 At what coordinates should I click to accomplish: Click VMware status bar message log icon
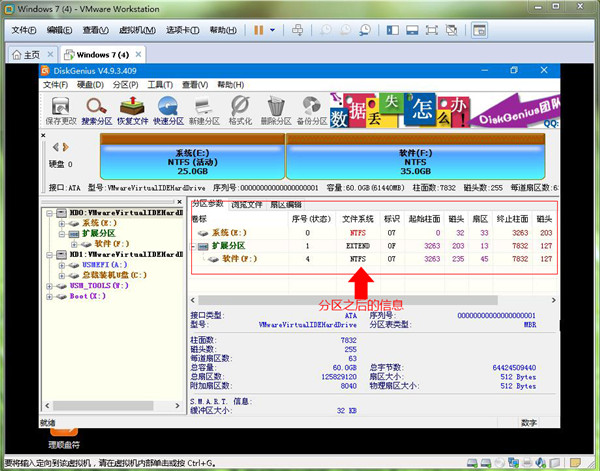[575, 463]
